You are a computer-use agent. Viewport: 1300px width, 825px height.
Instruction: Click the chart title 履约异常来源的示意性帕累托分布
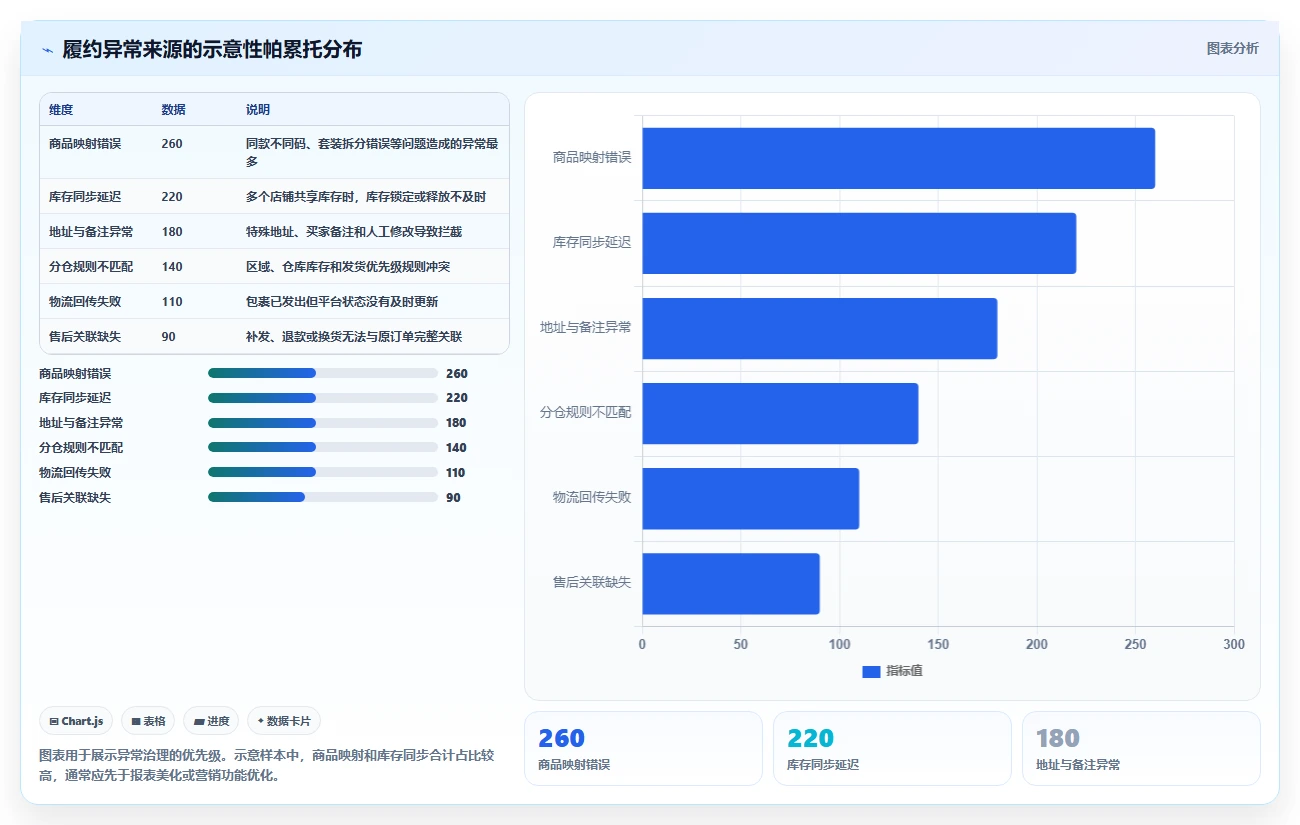[212, 49]
